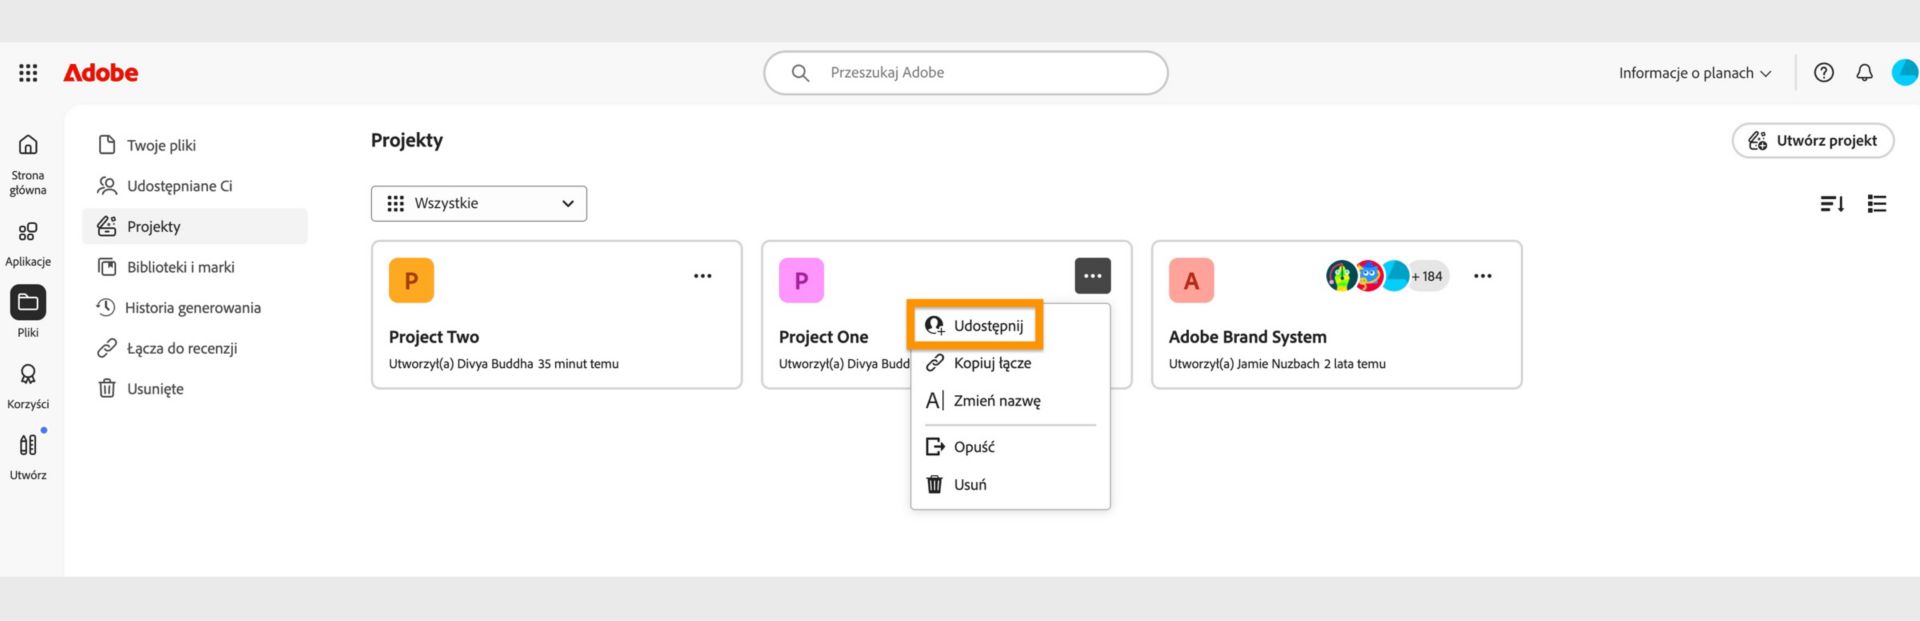
Task: Open the Utwórz icon in sidebar
Action: 28,446
